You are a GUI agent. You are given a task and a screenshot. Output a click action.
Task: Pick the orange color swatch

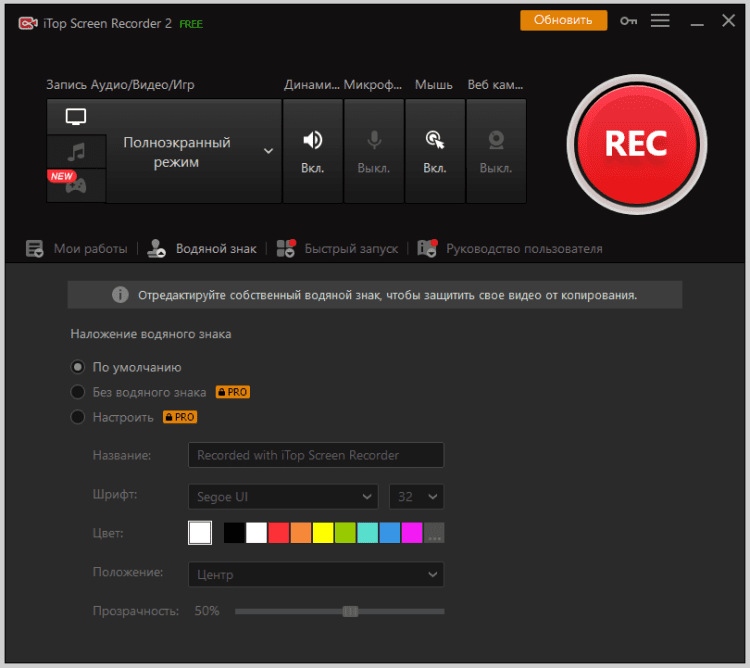click(x=301, y=533)
